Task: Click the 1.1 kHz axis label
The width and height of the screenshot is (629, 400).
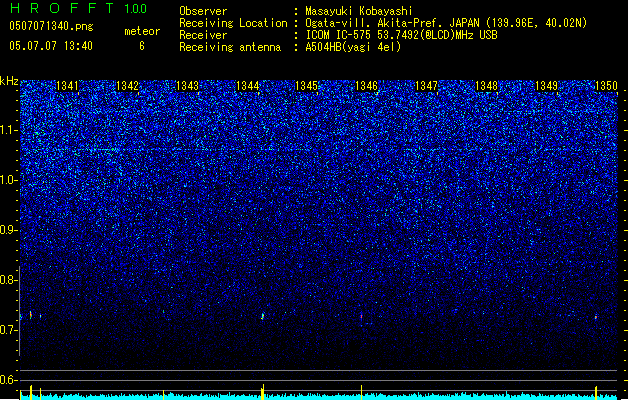Action: [8, 130]
